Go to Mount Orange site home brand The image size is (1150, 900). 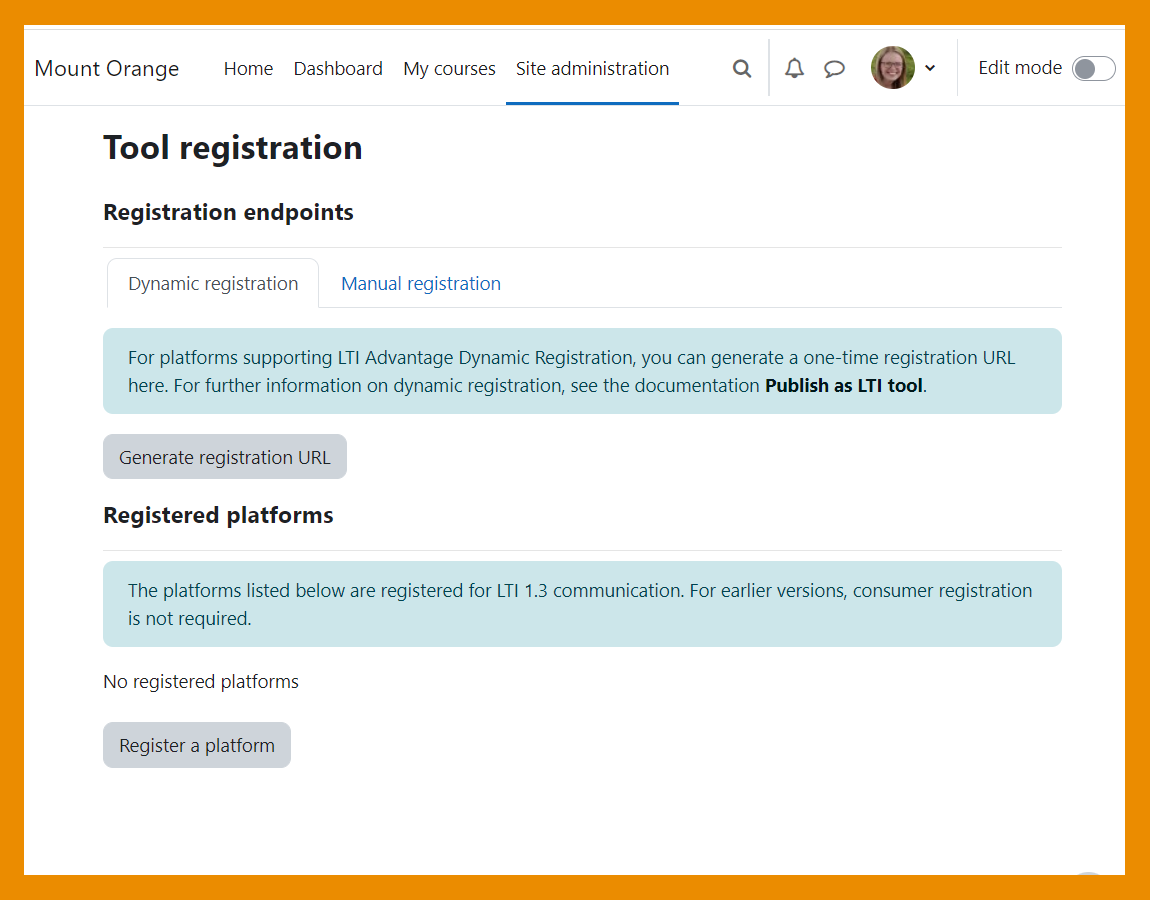click(x=107, y=68)
